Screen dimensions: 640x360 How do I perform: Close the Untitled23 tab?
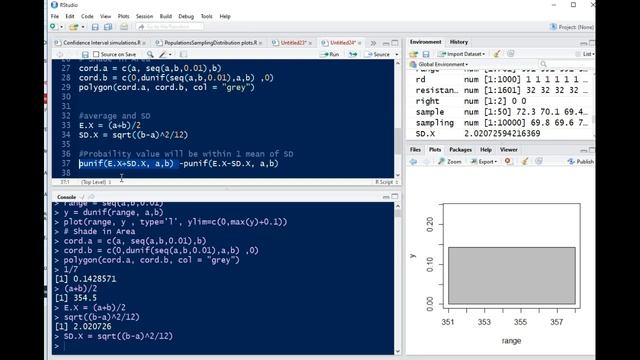311,43
